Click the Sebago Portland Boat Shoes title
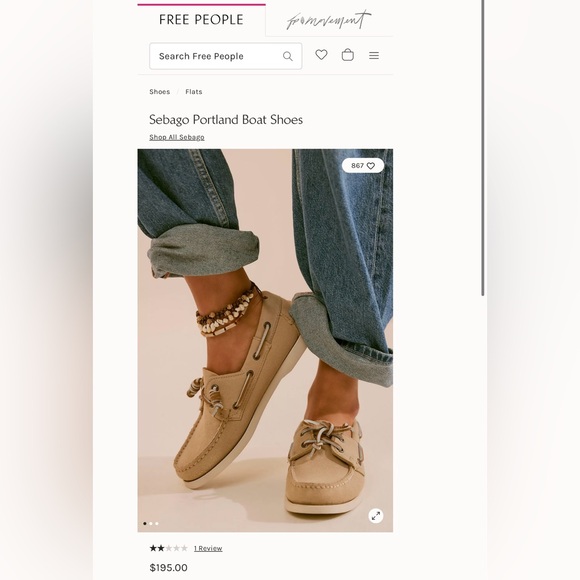 (x=226, y=119)
